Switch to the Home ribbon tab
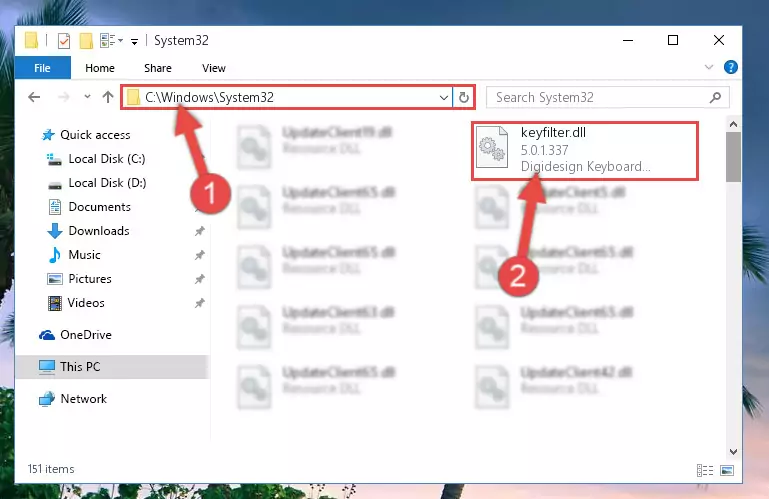Viewport: 769px width, 499px height. click(x=100, y=68)
